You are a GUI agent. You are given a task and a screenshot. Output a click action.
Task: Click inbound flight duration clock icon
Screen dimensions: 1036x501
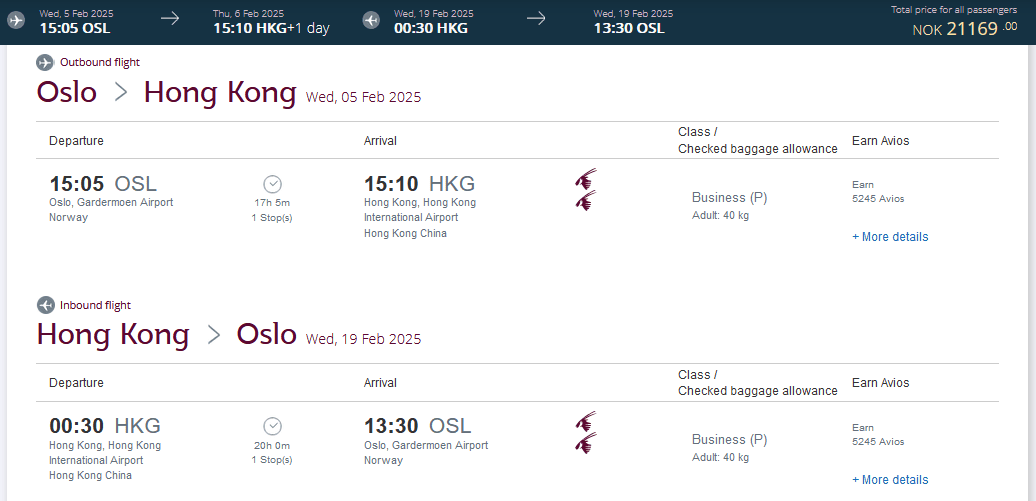point(272,426)
